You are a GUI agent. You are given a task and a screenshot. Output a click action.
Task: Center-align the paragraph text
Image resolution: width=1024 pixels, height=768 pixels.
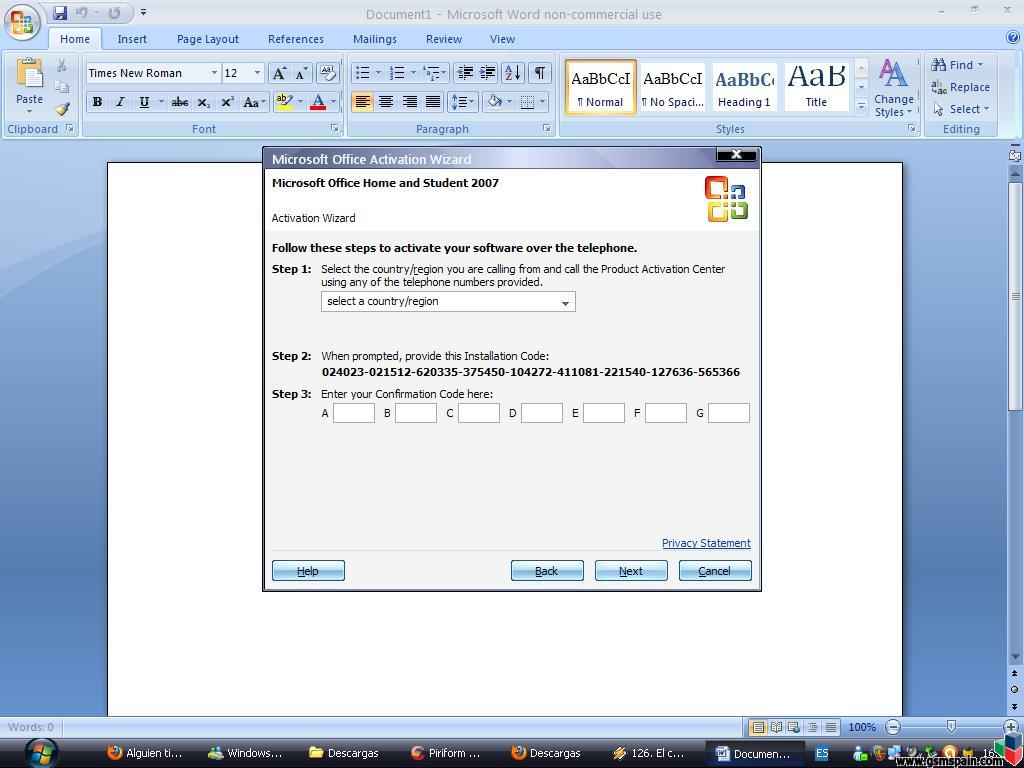point(386,102)
